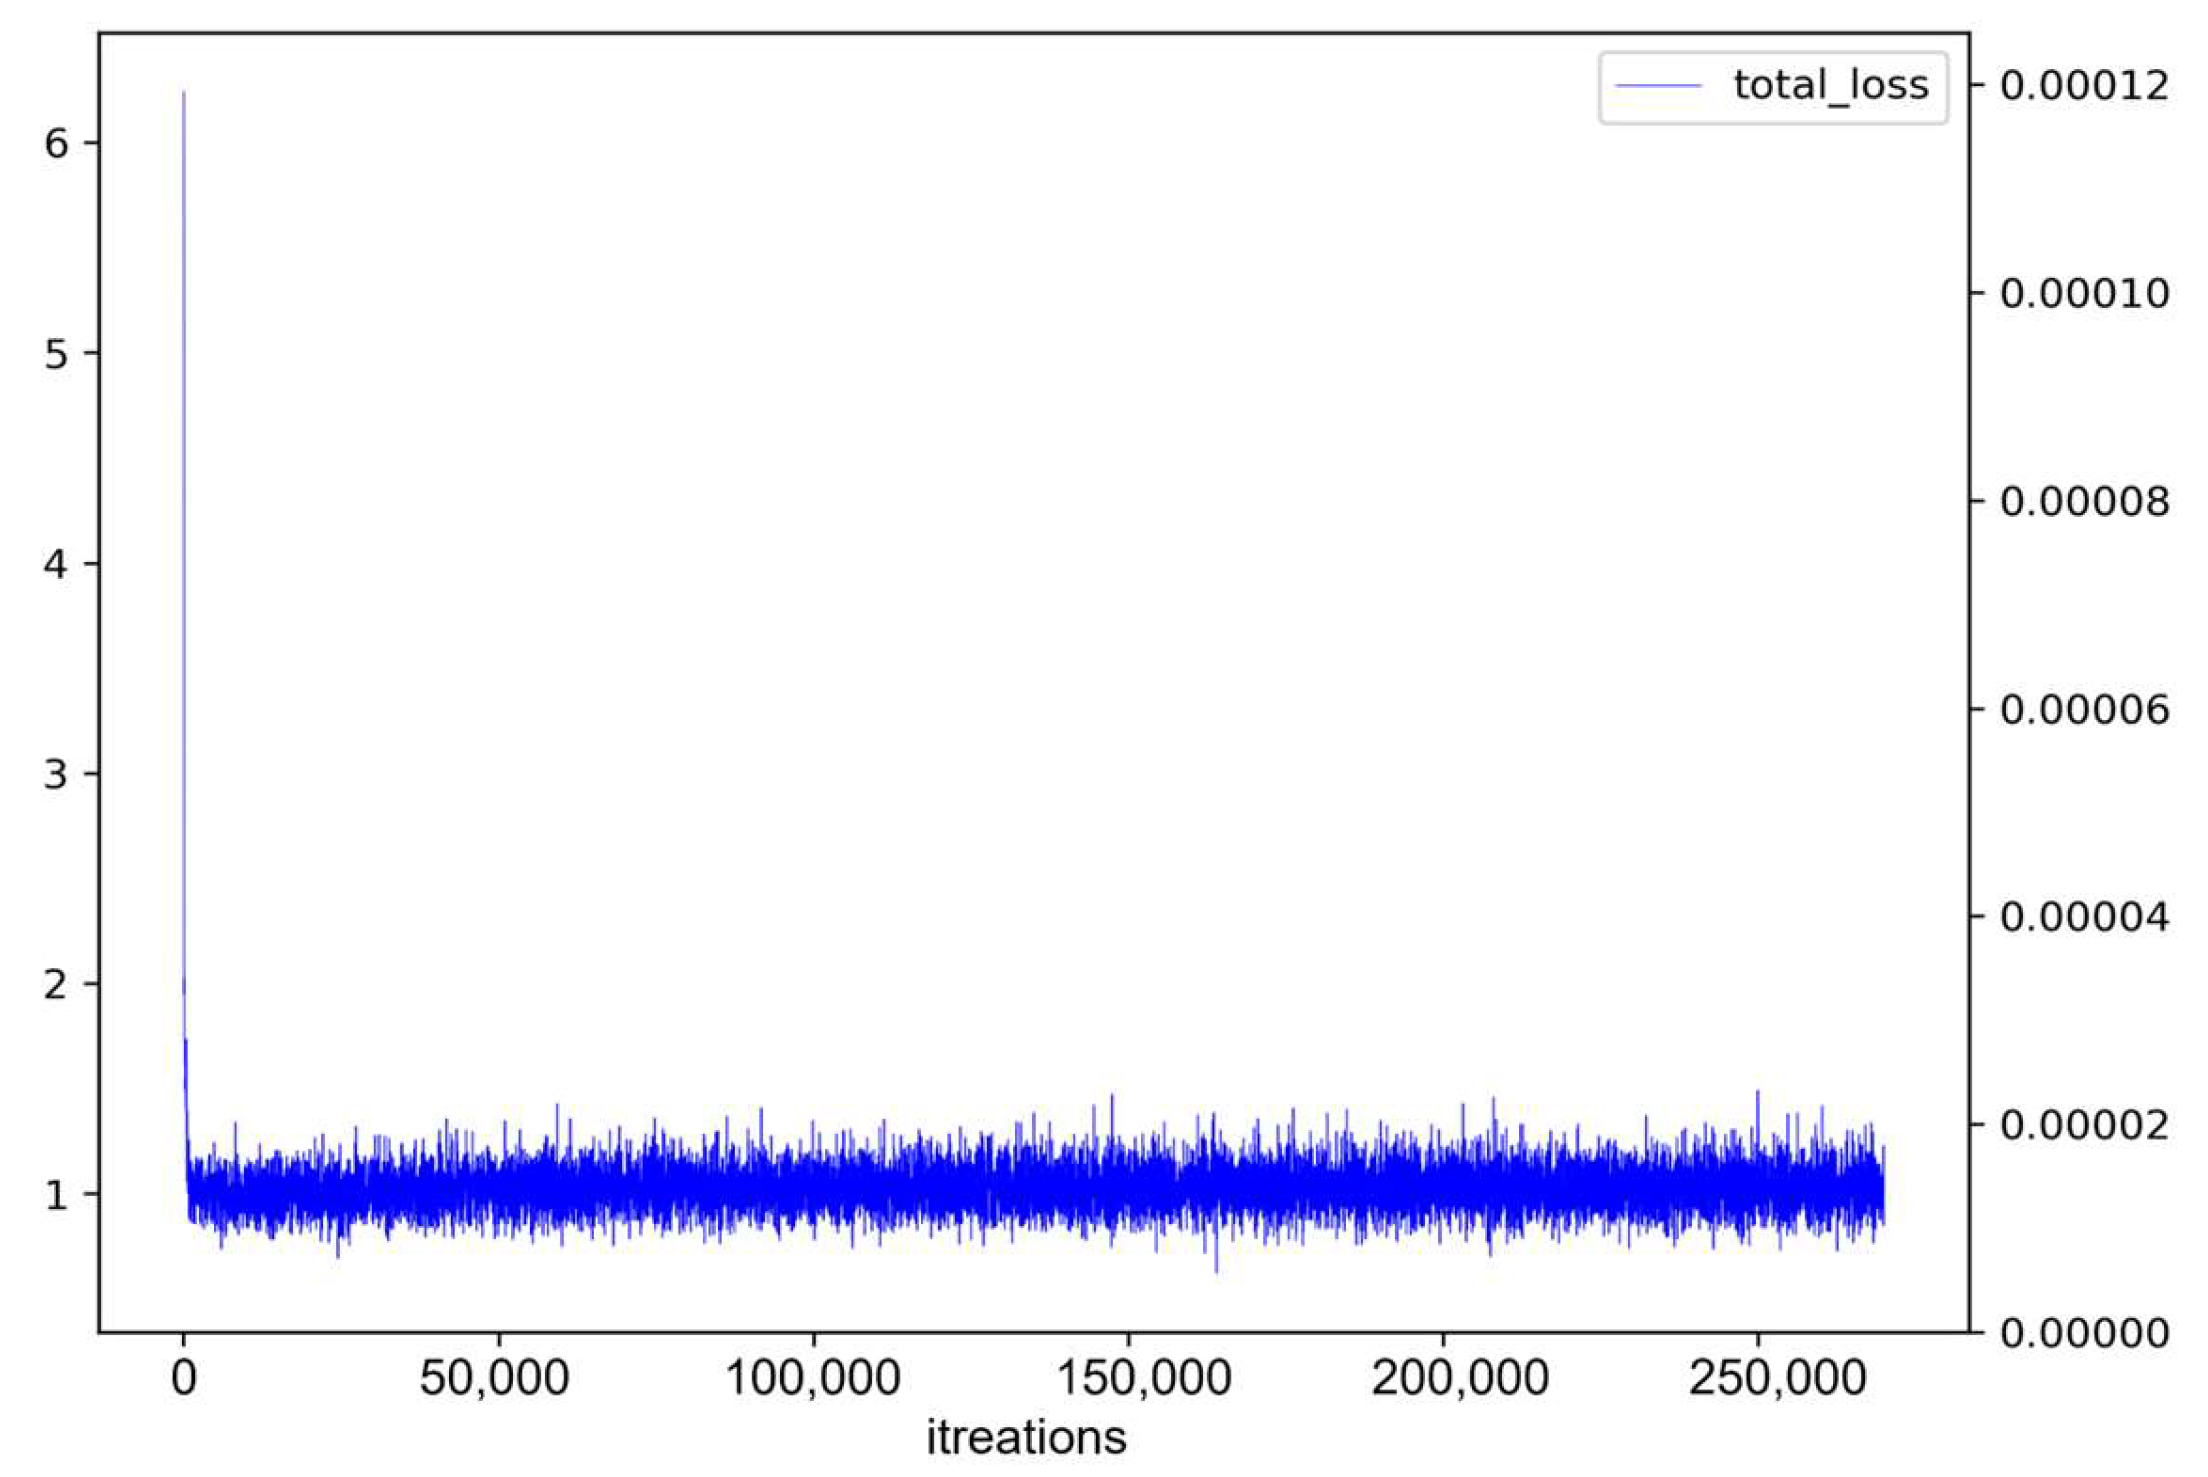Click the 100,000 x-axis tick label

coord(812,1379)
